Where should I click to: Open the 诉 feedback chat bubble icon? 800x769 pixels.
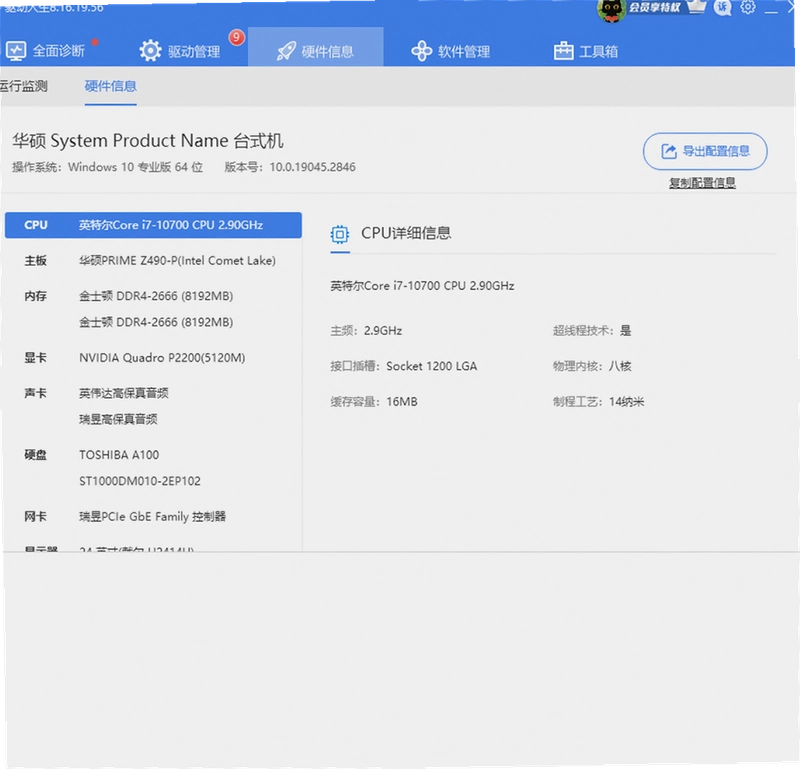pyautogui.click(x=722, y=7)
